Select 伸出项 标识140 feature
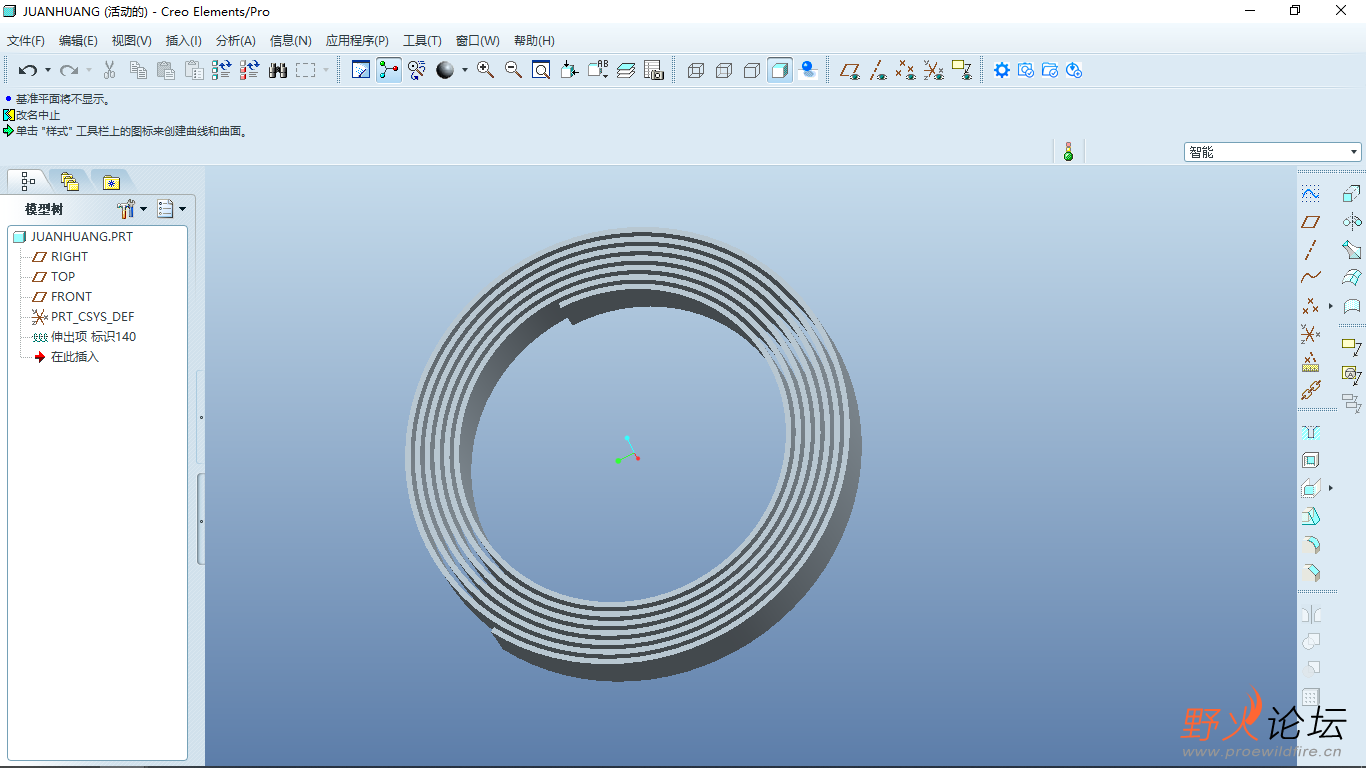 (84, 337)
